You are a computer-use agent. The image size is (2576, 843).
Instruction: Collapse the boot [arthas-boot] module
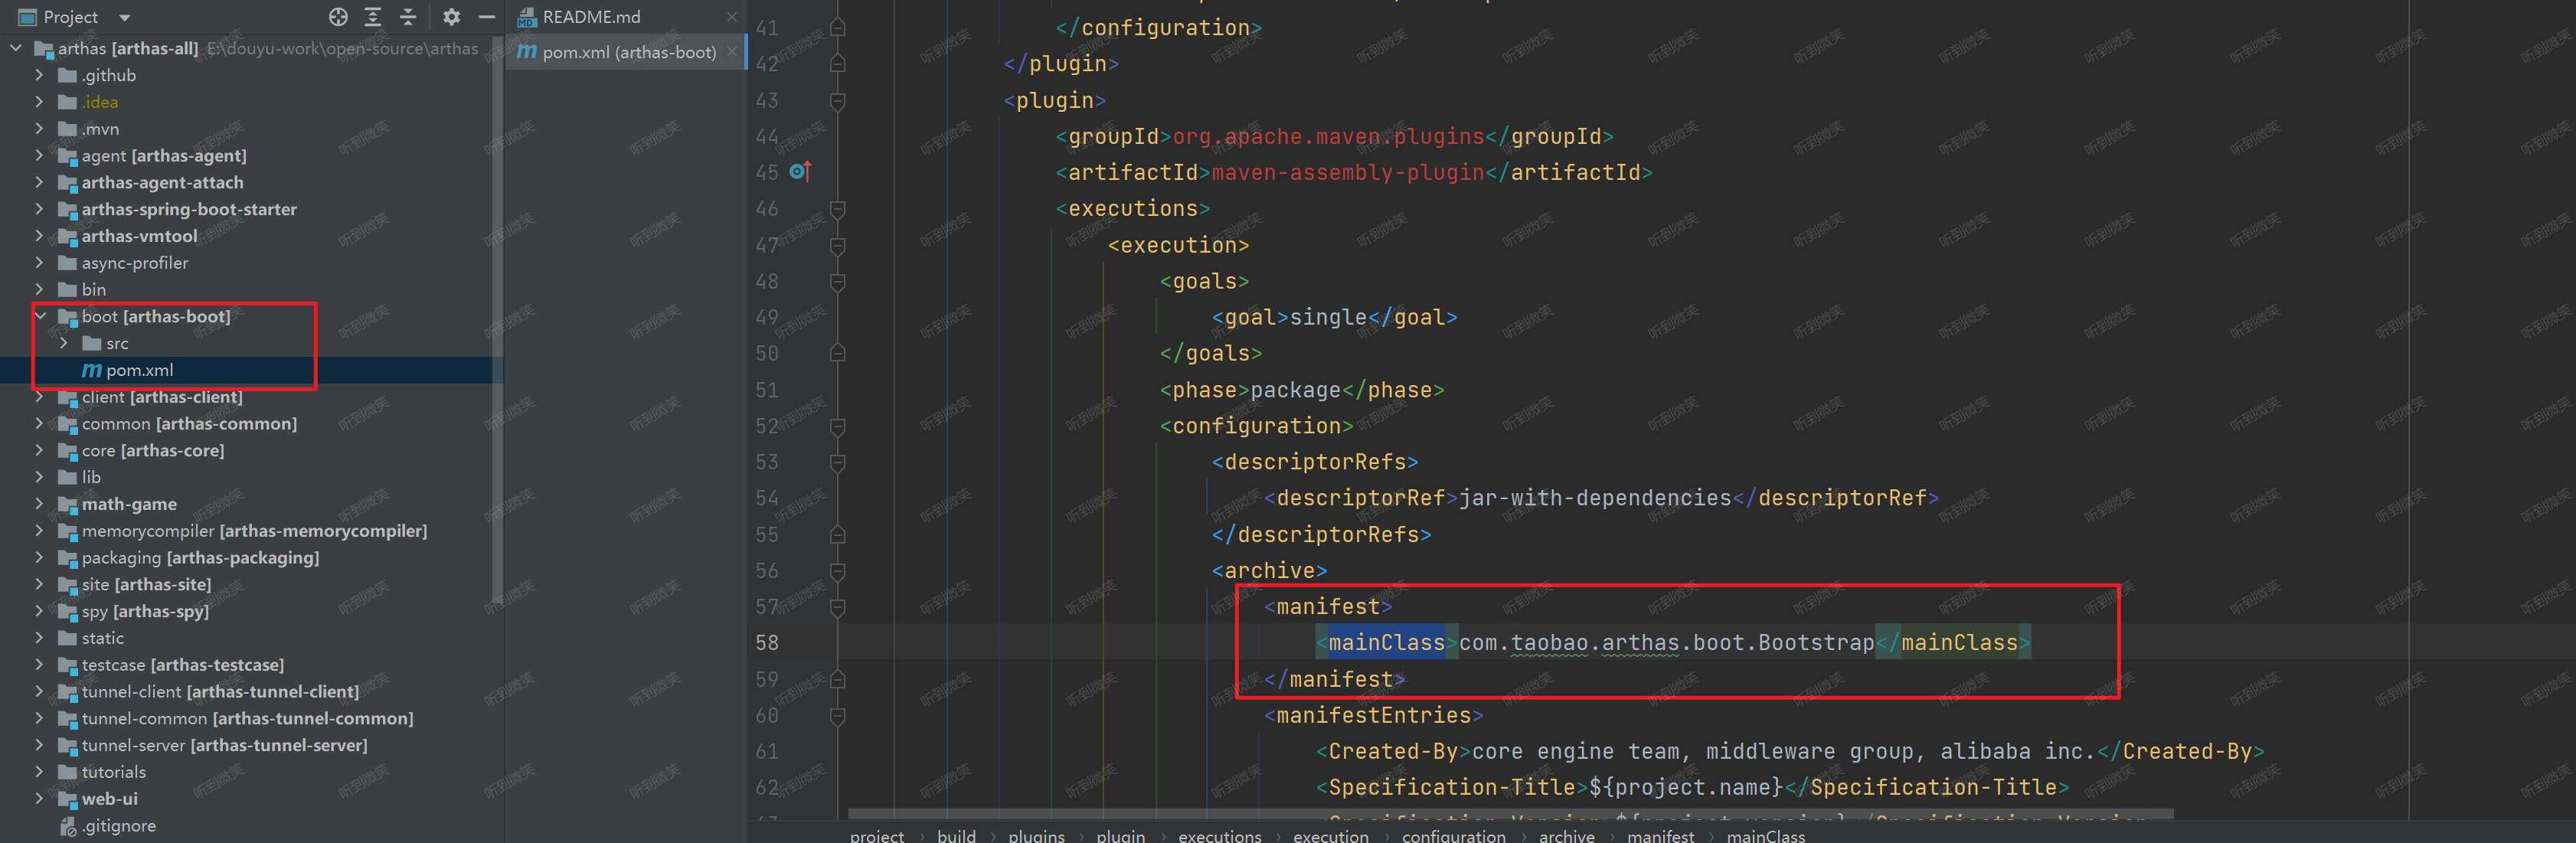click(x=41, y=316)
